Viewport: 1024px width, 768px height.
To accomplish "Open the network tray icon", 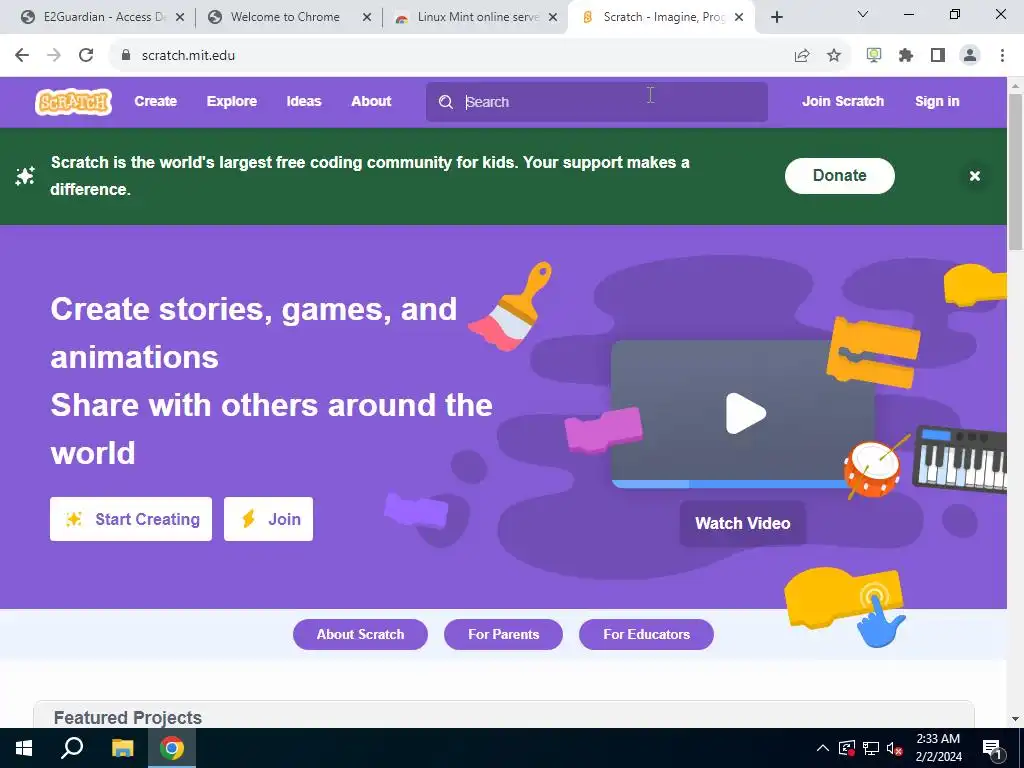I will point(871,748).
